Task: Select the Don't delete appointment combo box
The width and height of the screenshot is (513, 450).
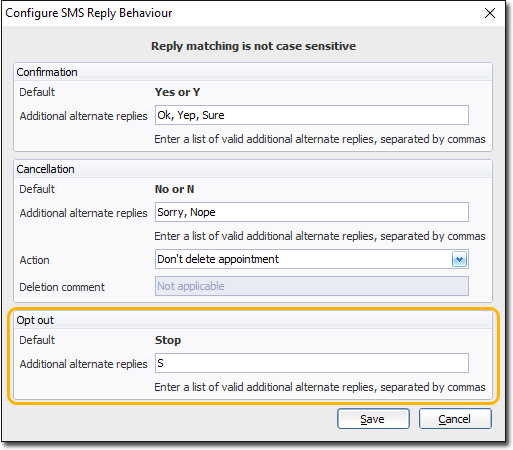Action: click(312, 259)
